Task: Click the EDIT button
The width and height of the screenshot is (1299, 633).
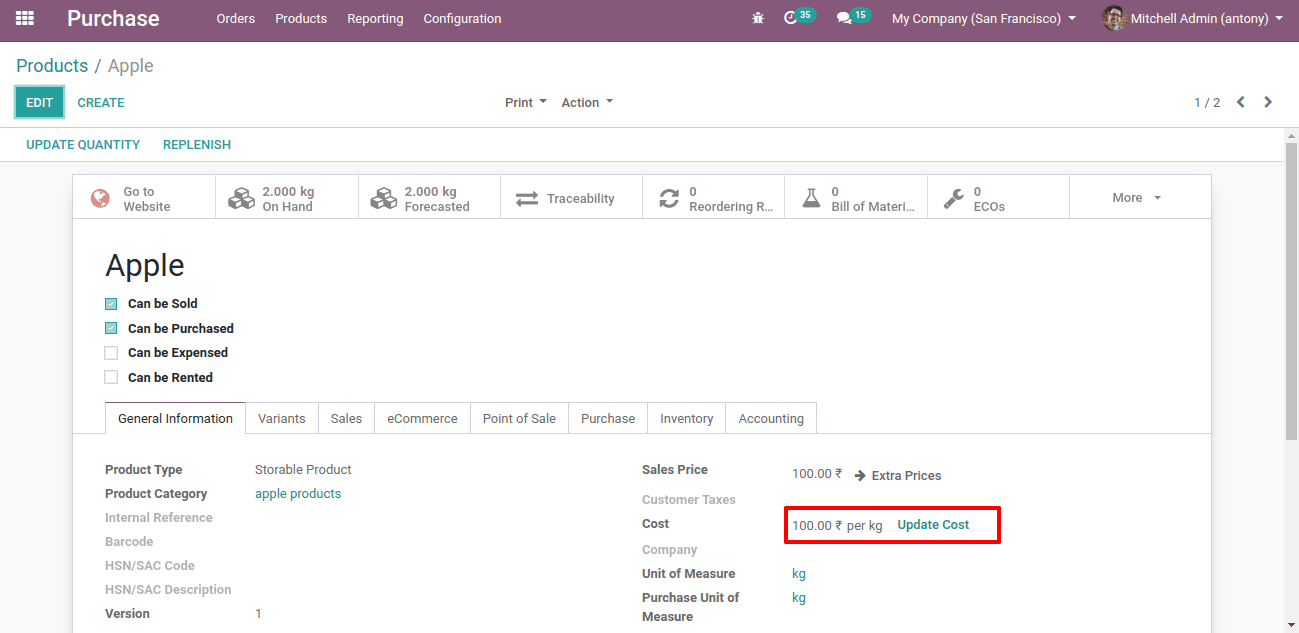Action: [x=39, y=102]
